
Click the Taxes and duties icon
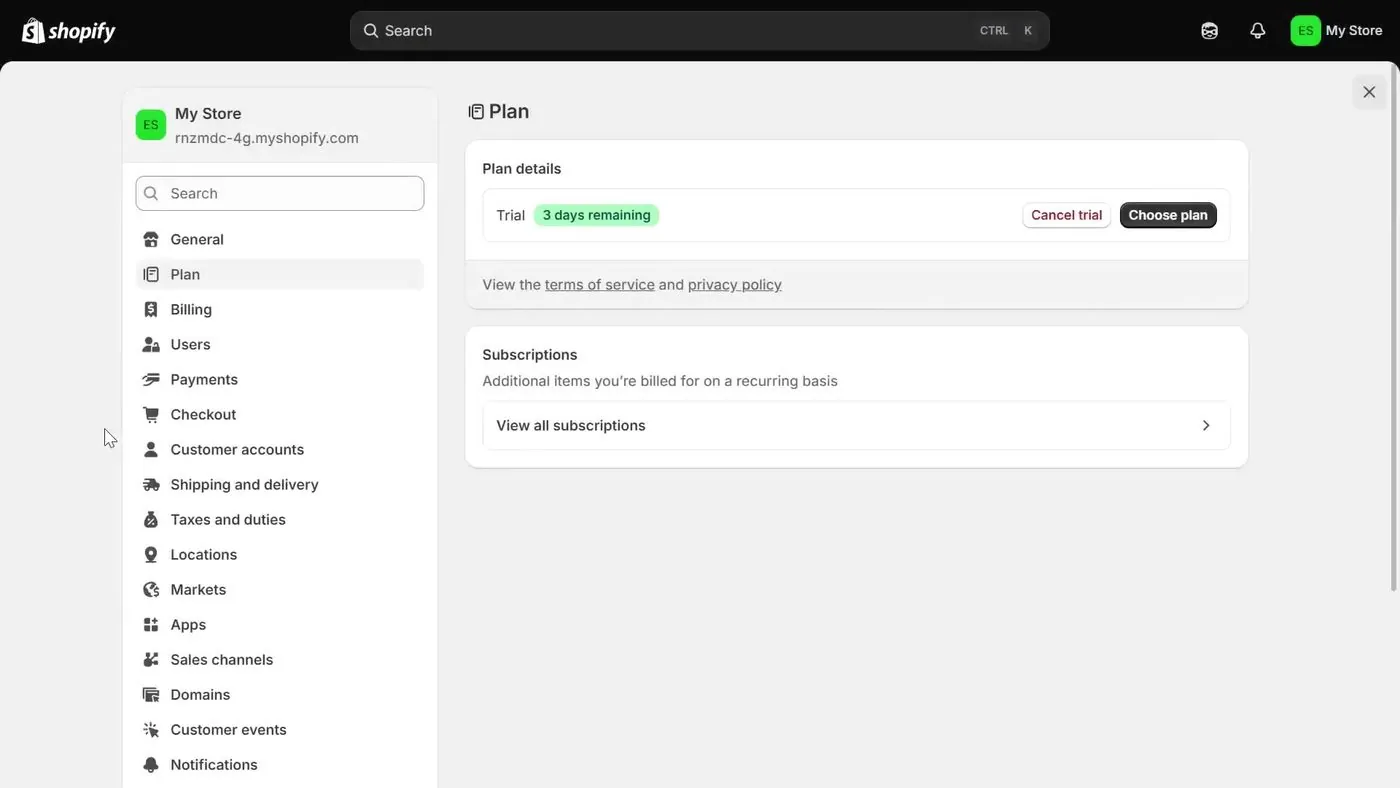[151, 520]
